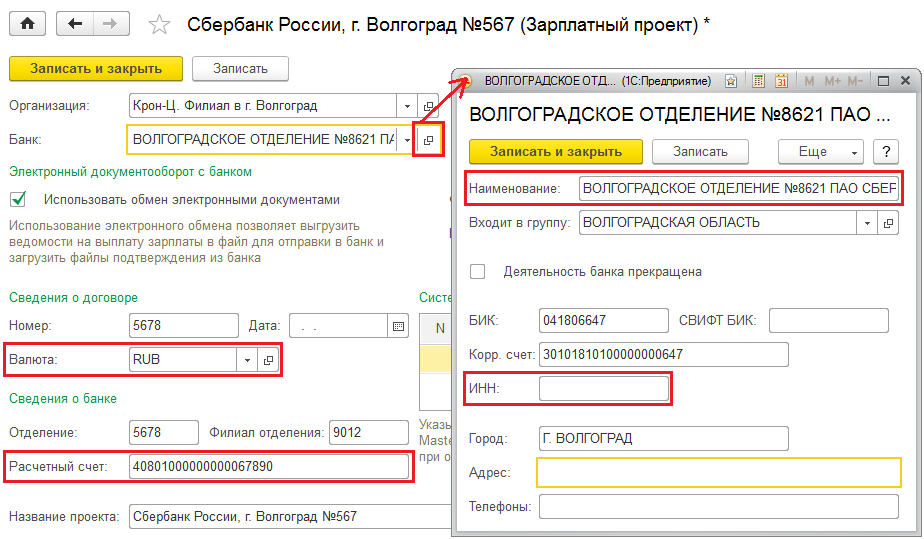Click the Город field
The image size is (924, 539).
[664, 439]
